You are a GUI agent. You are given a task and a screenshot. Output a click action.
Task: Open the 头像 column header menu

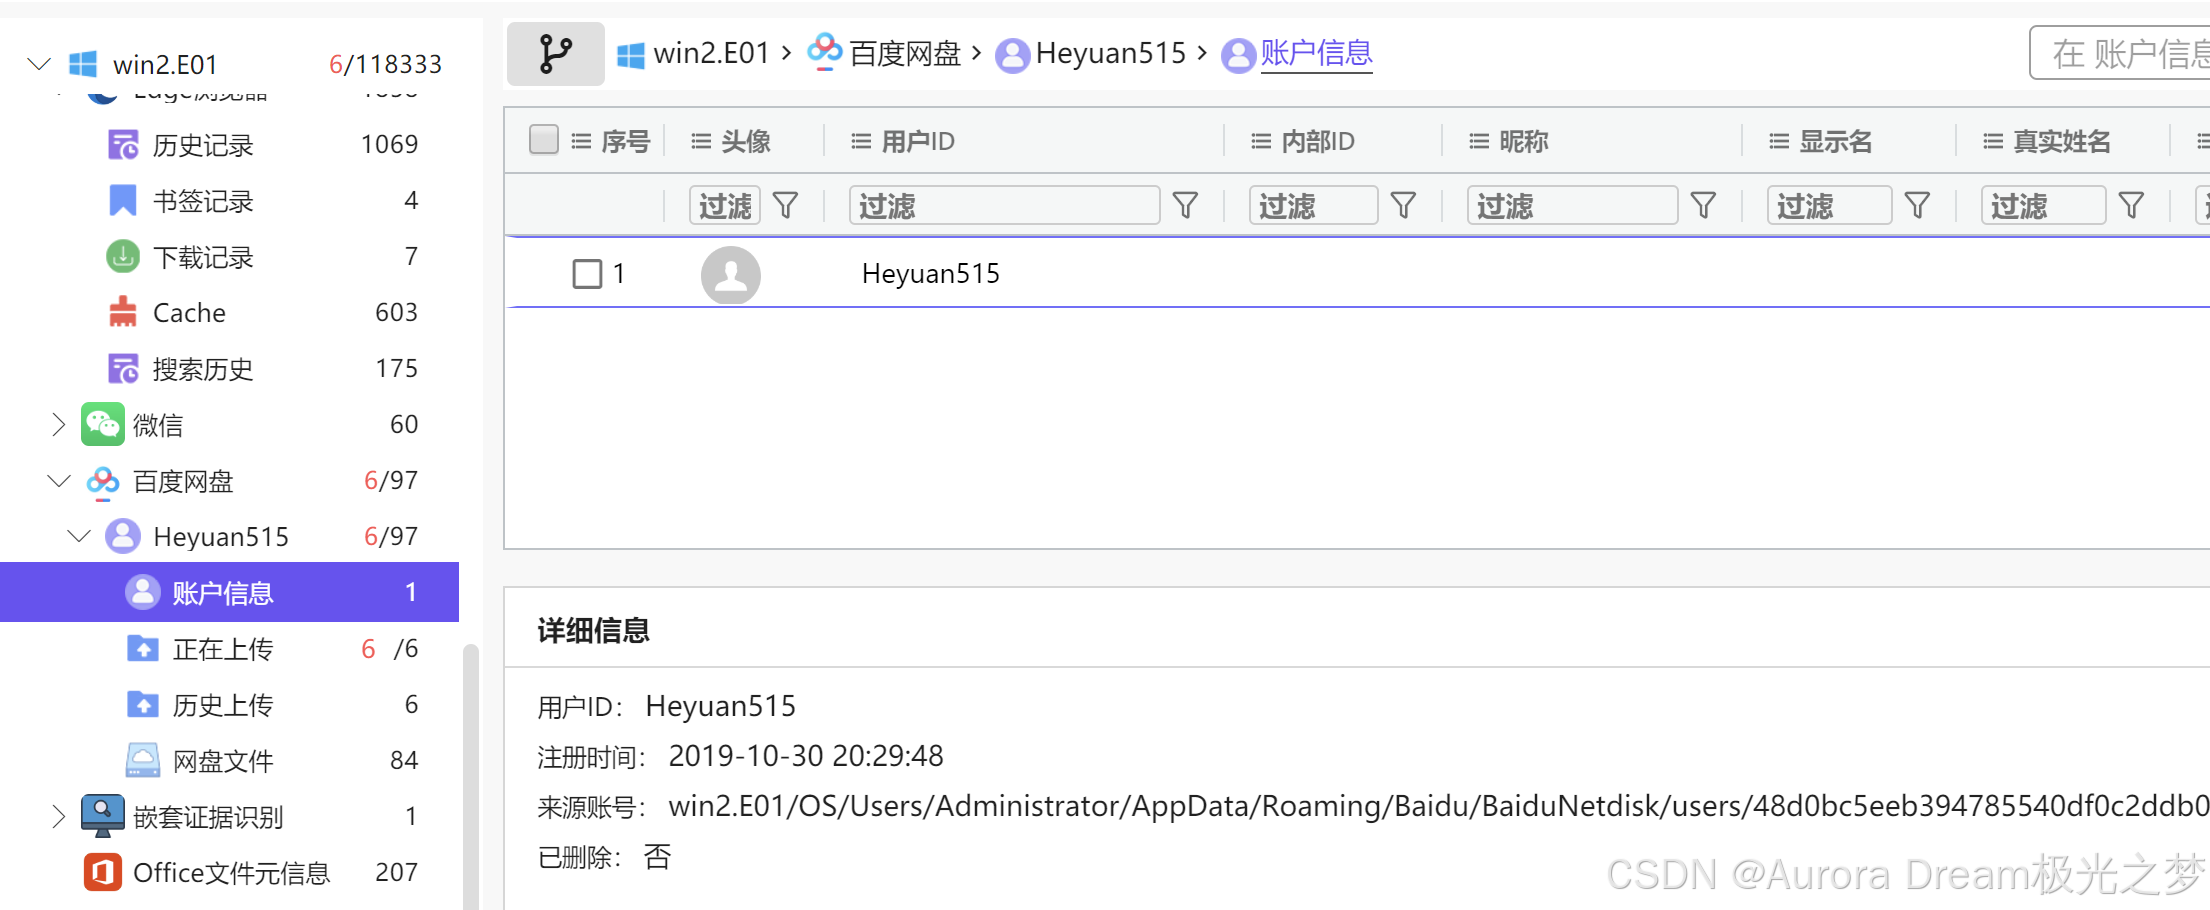coord(701,141)
